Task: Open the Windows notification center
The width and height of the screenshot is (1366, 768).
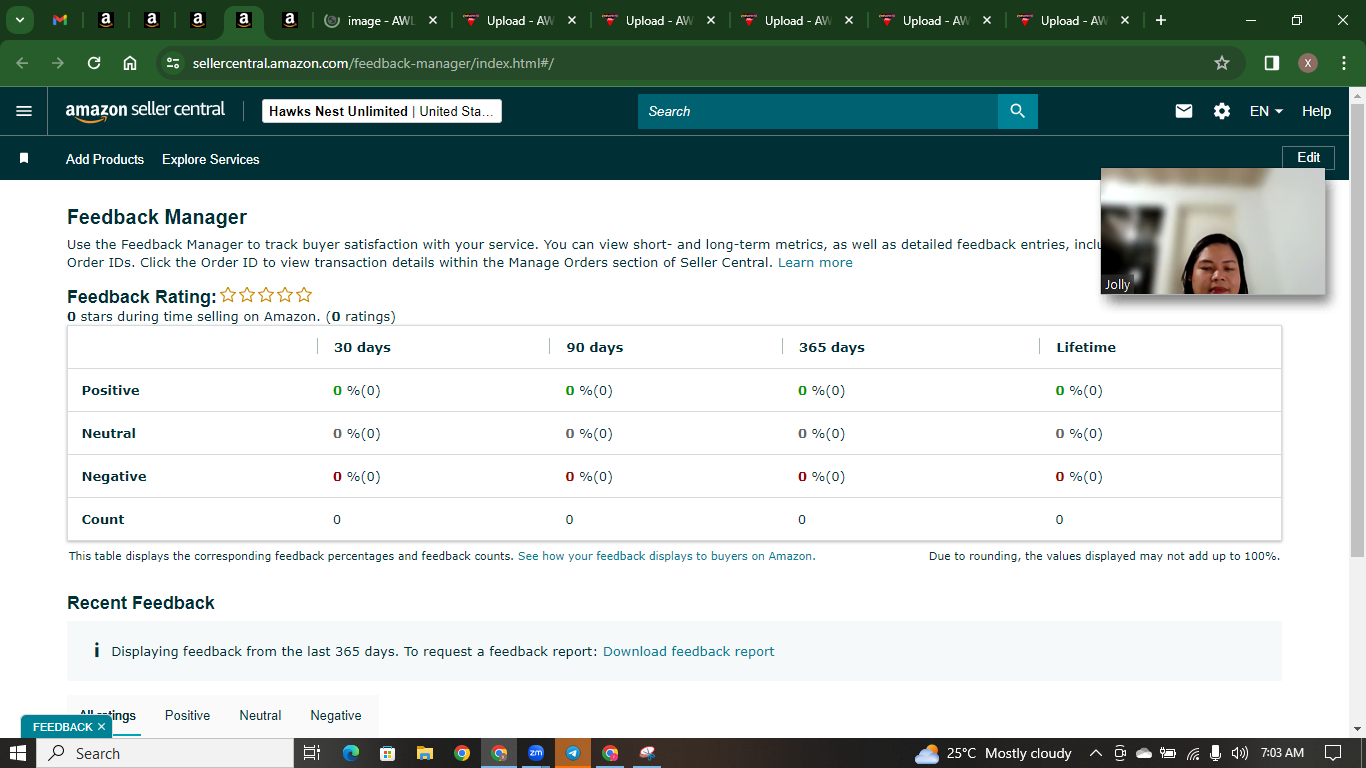Action: (x=1333, y=753)
